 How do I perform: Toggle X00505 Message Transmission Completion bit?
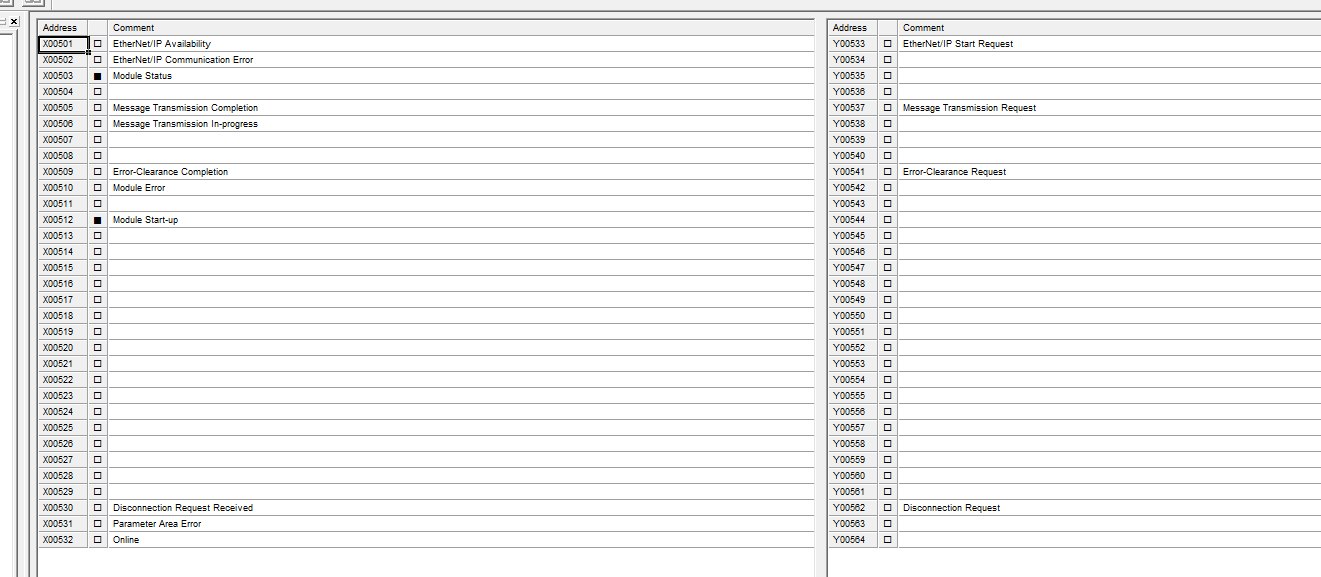[98, 108]
